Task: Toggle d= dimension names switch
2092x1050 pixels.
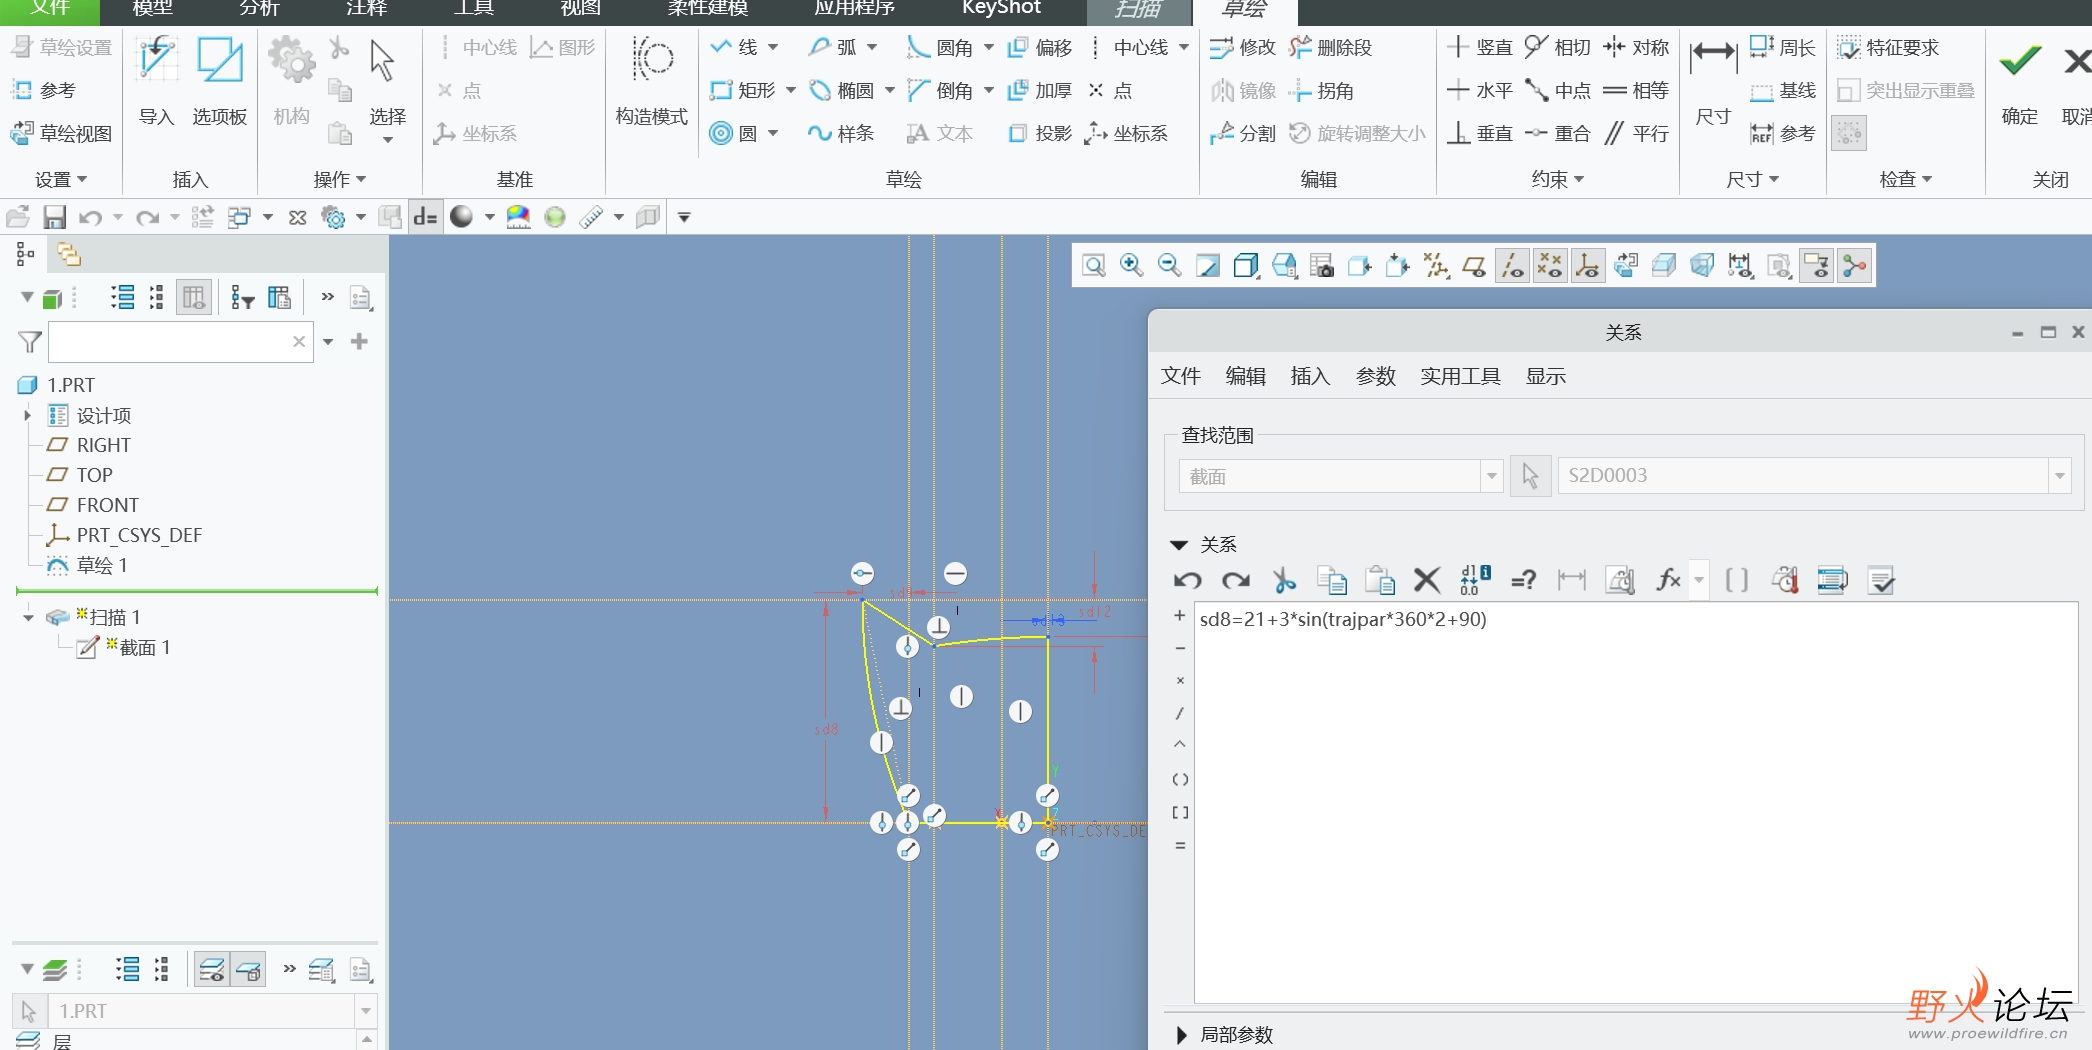Action: (x=425, y=217)
